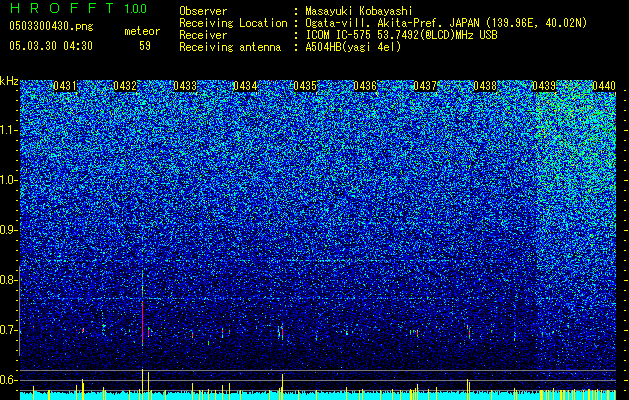629x400 pixels.
Task: Click the Receiving Location label
Action: tap(233, 23)
